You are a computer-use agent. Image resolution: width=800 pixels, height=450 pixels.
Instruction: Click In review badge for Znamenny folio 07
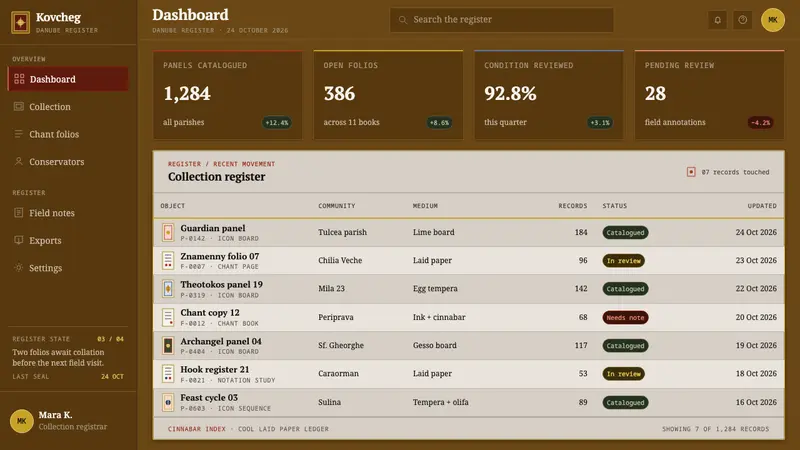(x=623, y=261)
